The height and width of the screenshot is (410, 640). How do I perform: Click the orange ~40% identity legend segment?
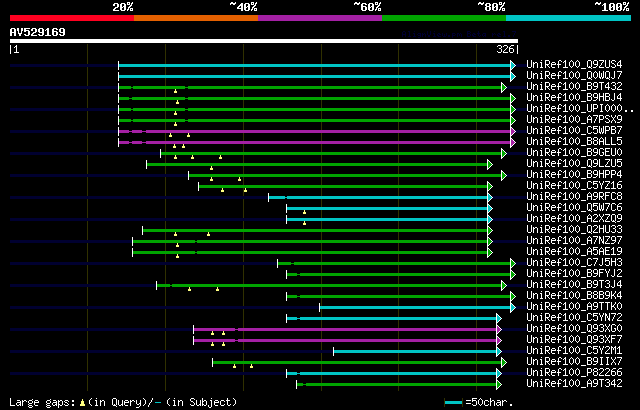[x=196, y=18]
